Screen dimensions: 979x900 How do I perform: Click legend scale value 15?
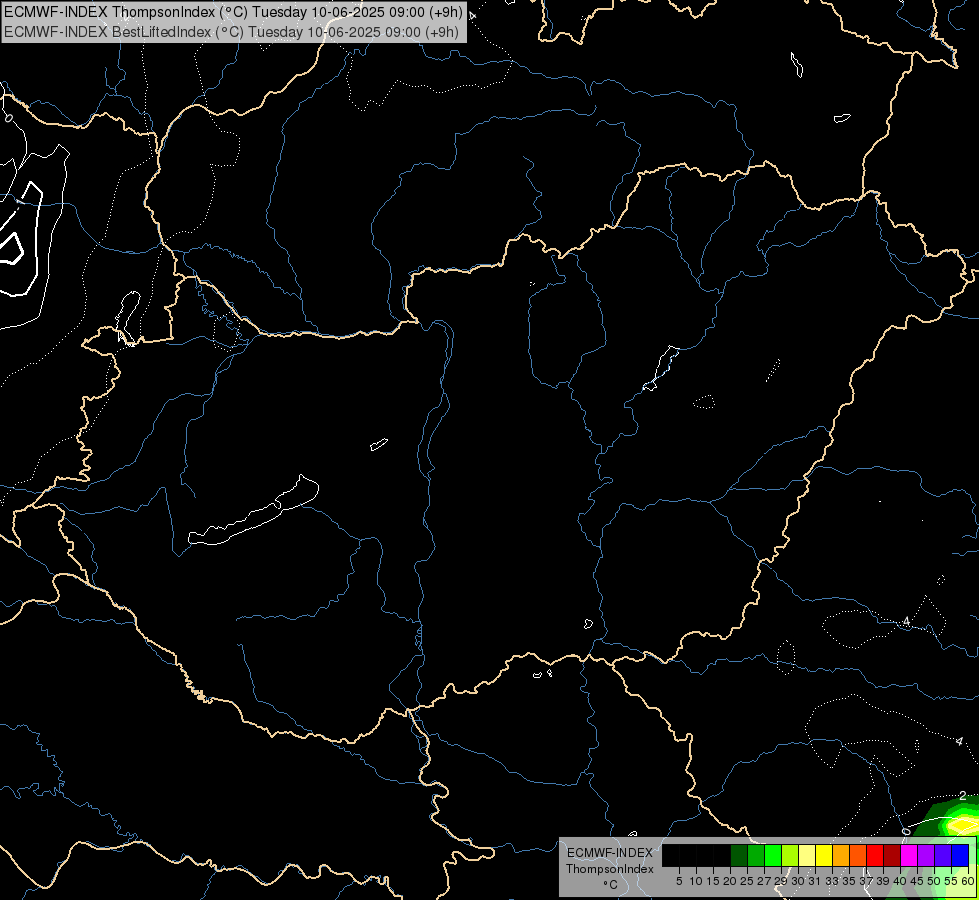tap(713, 881)
